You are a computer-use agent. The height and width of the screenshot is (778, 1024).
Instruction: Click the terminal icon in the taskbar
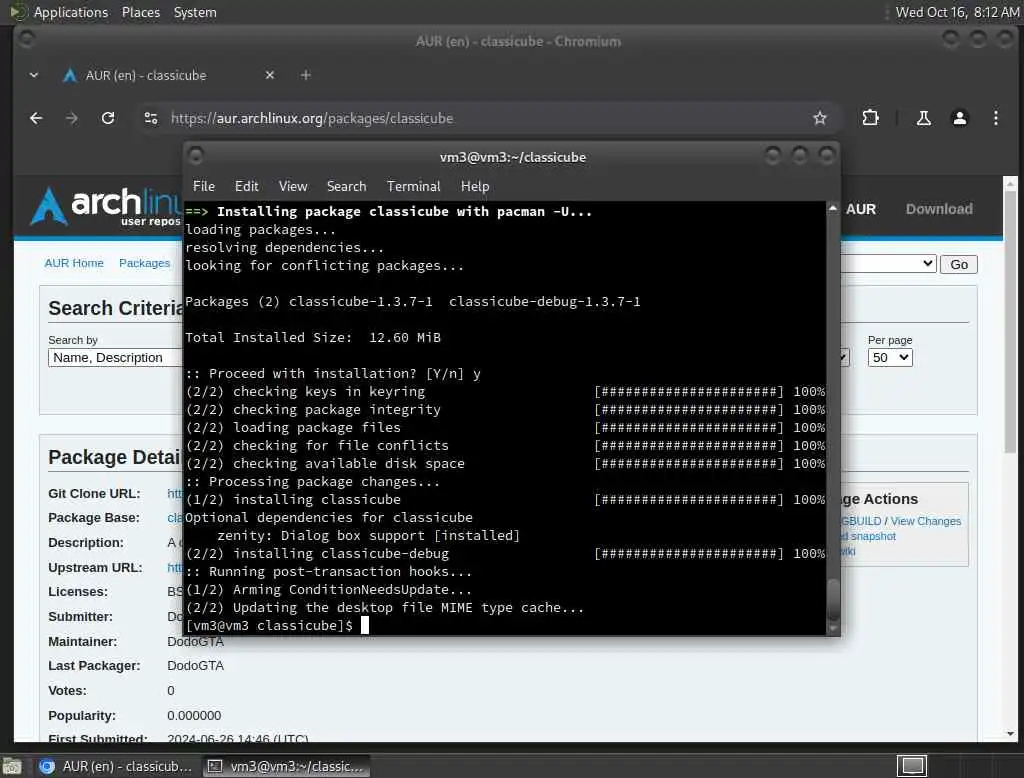[215, 766]
